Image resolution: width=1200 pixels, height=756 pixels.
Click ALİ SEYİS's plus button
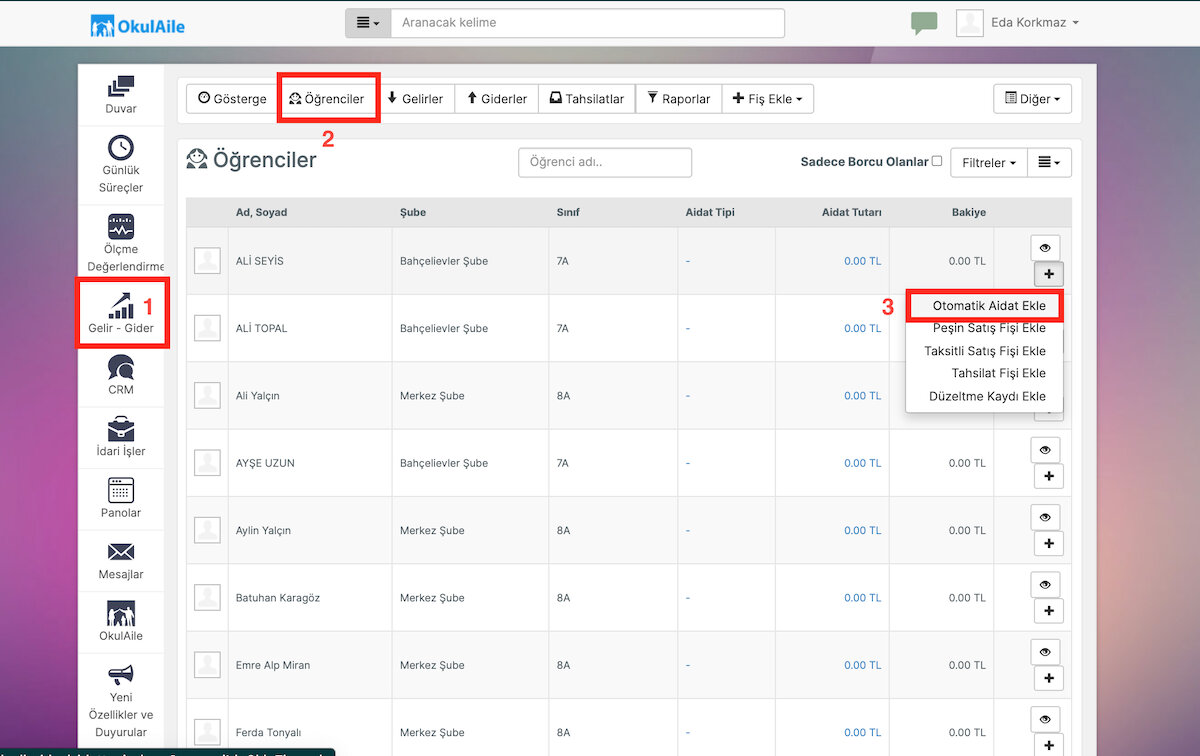[1048, 274]
